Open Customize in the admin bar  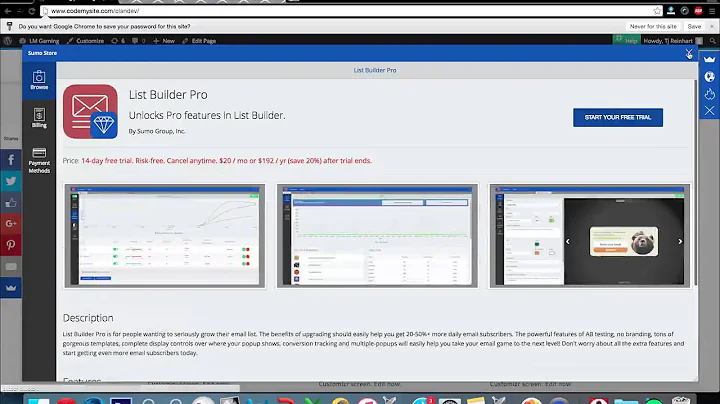(85, 41)
